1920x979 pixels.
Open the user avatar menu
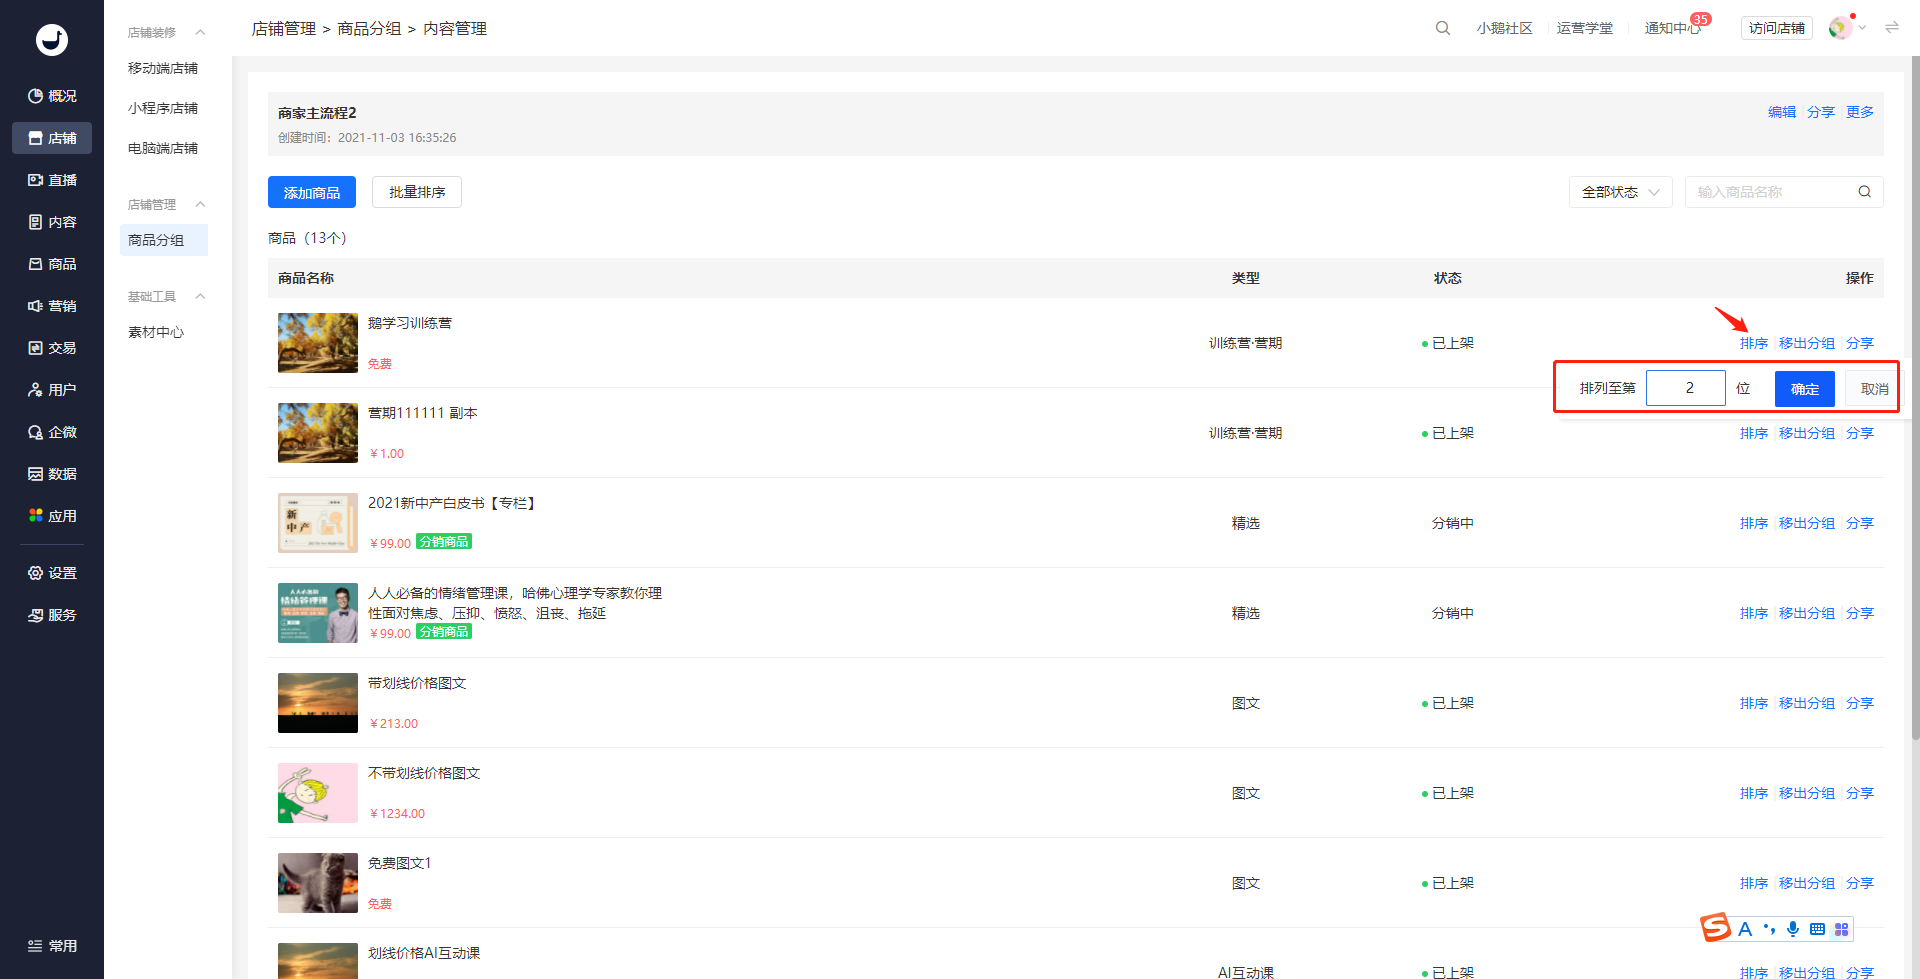[x=1840, y=28]
